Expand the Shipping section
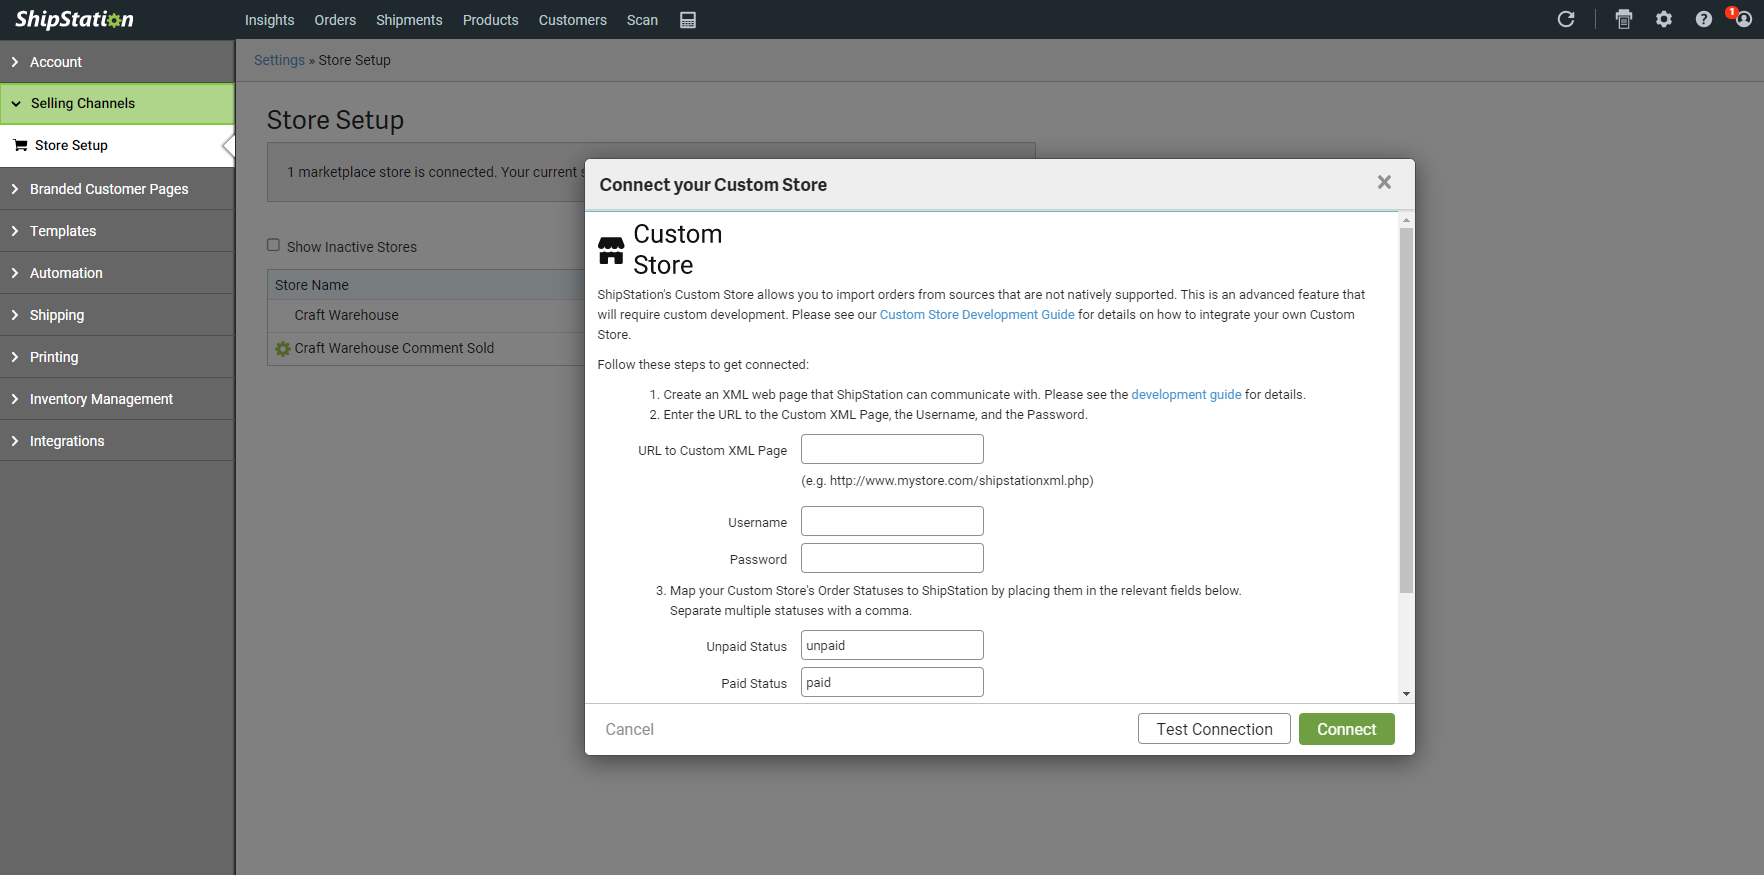The height and width of the screenshot is (875, 1764). (x=117, y=315)
